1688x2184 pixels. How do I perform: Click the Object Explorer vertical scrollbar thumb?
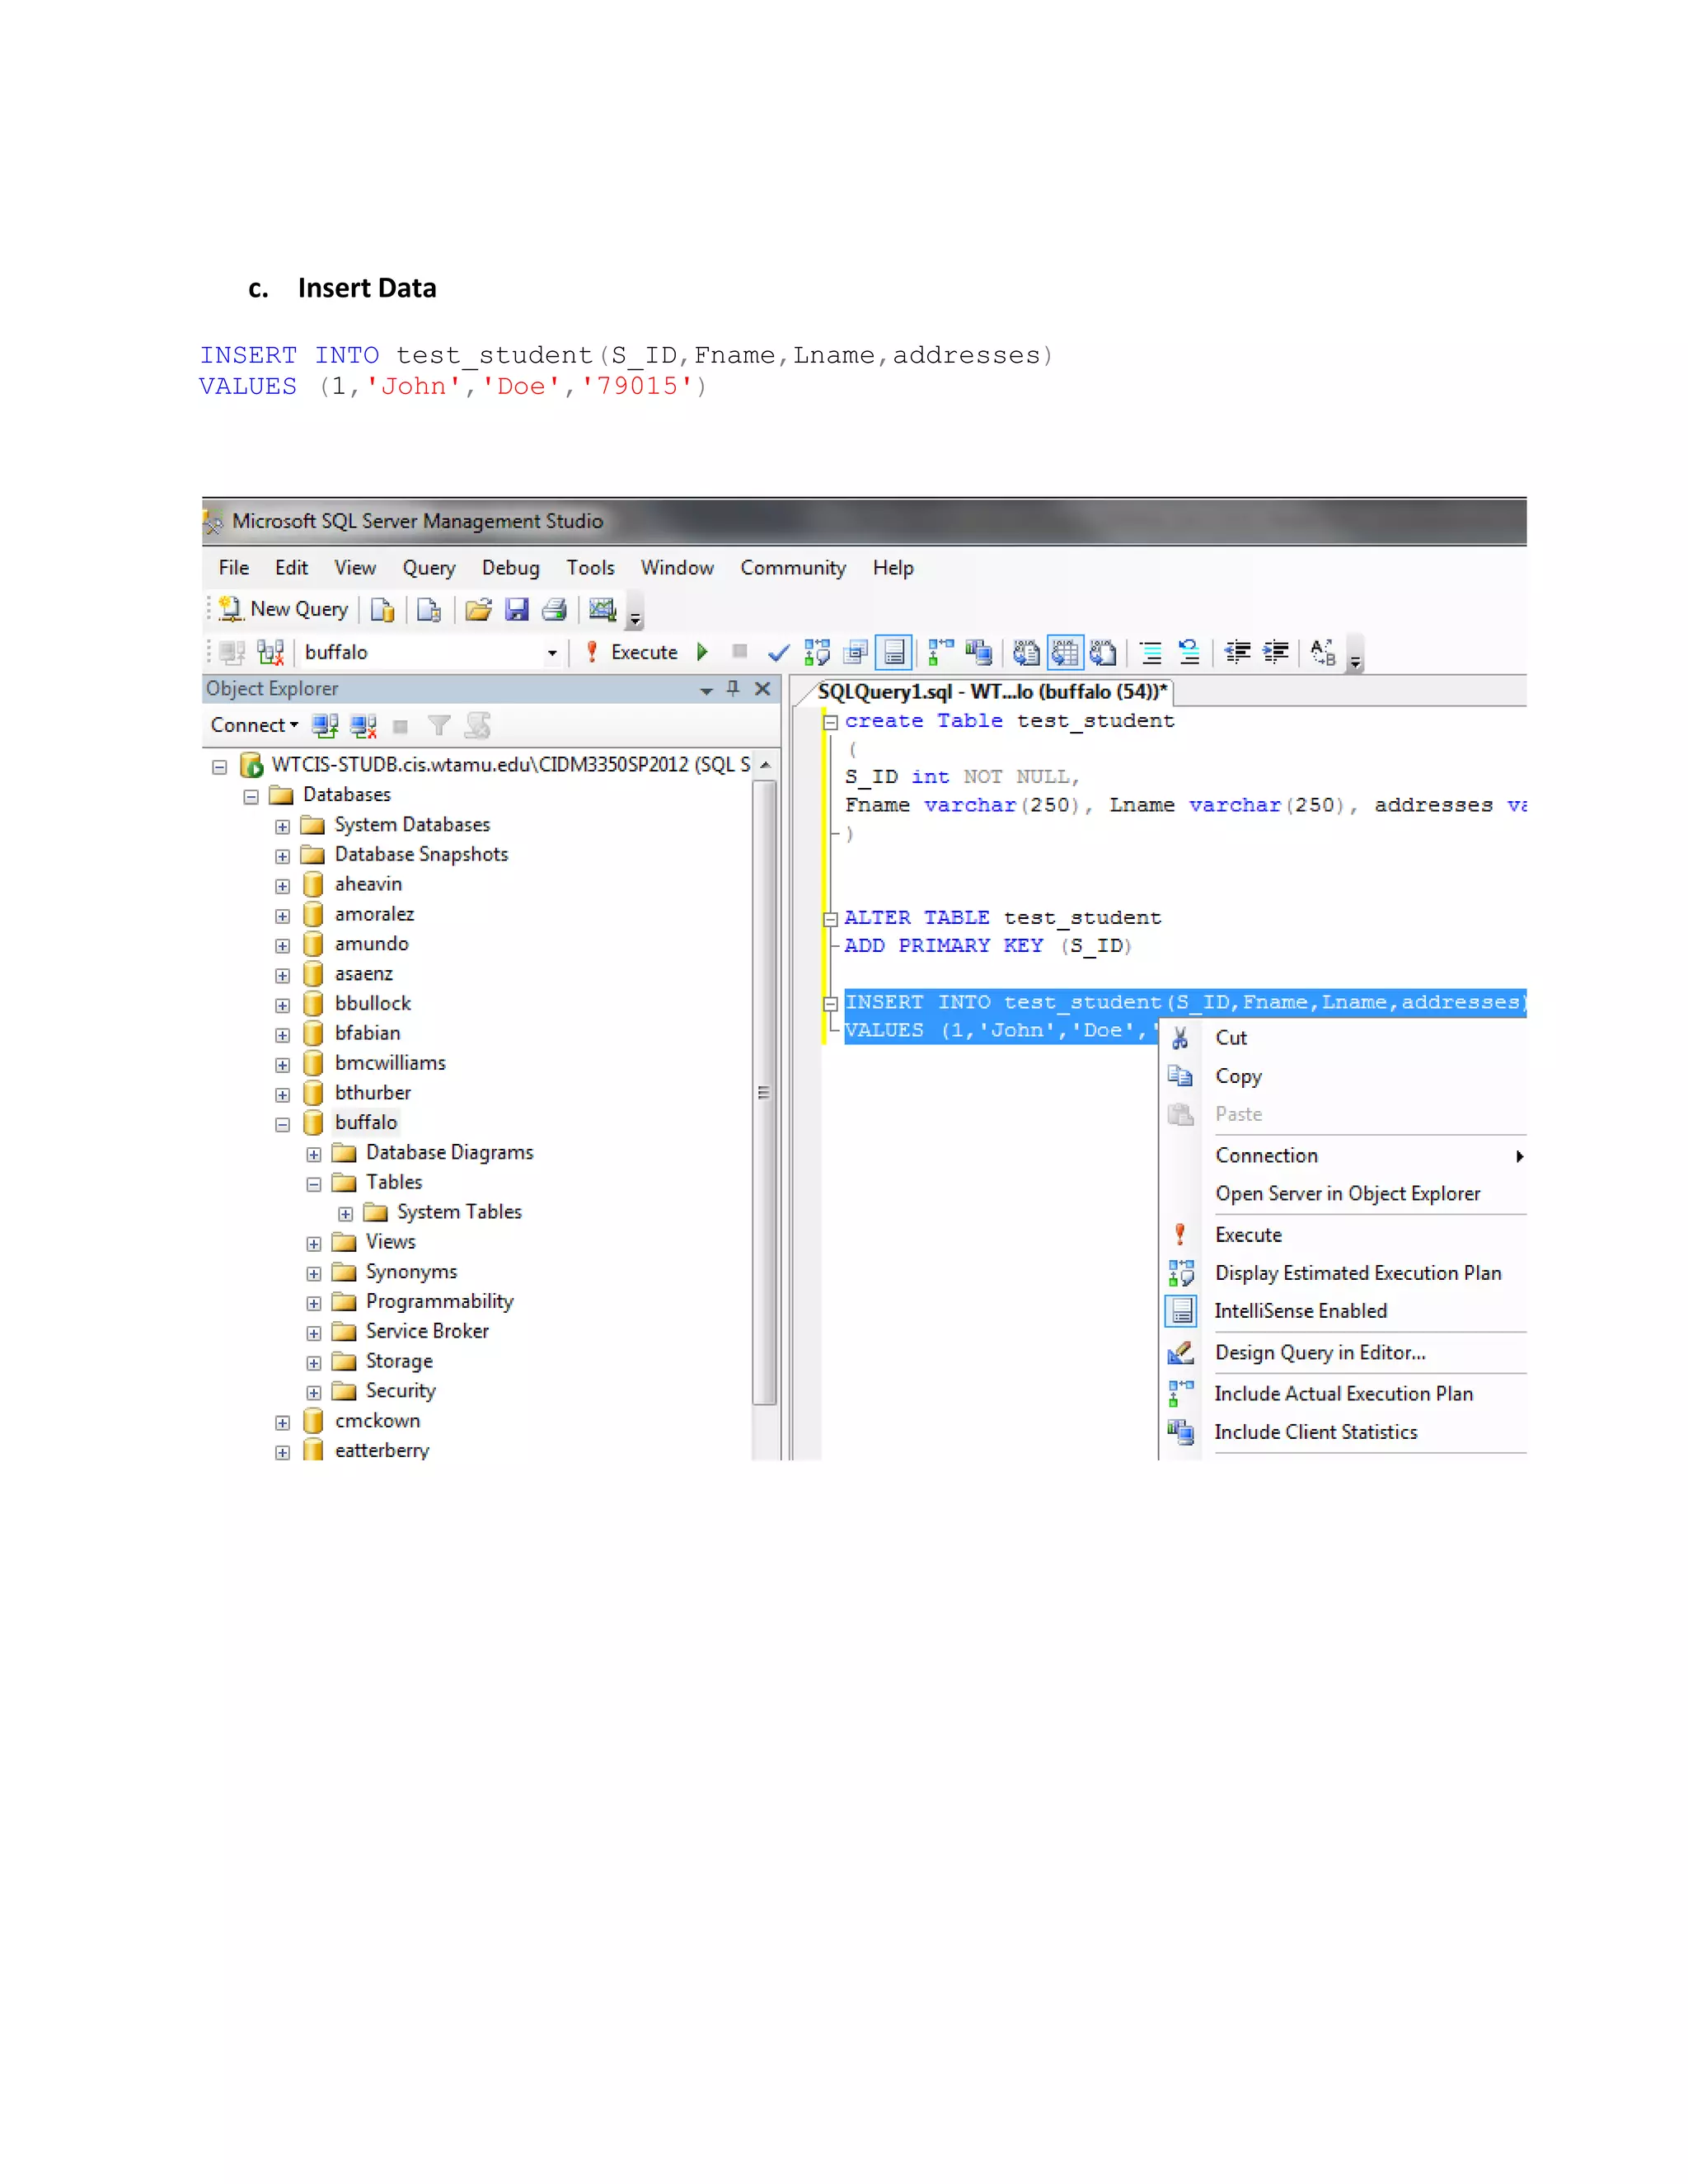(x=764, y=1093)
